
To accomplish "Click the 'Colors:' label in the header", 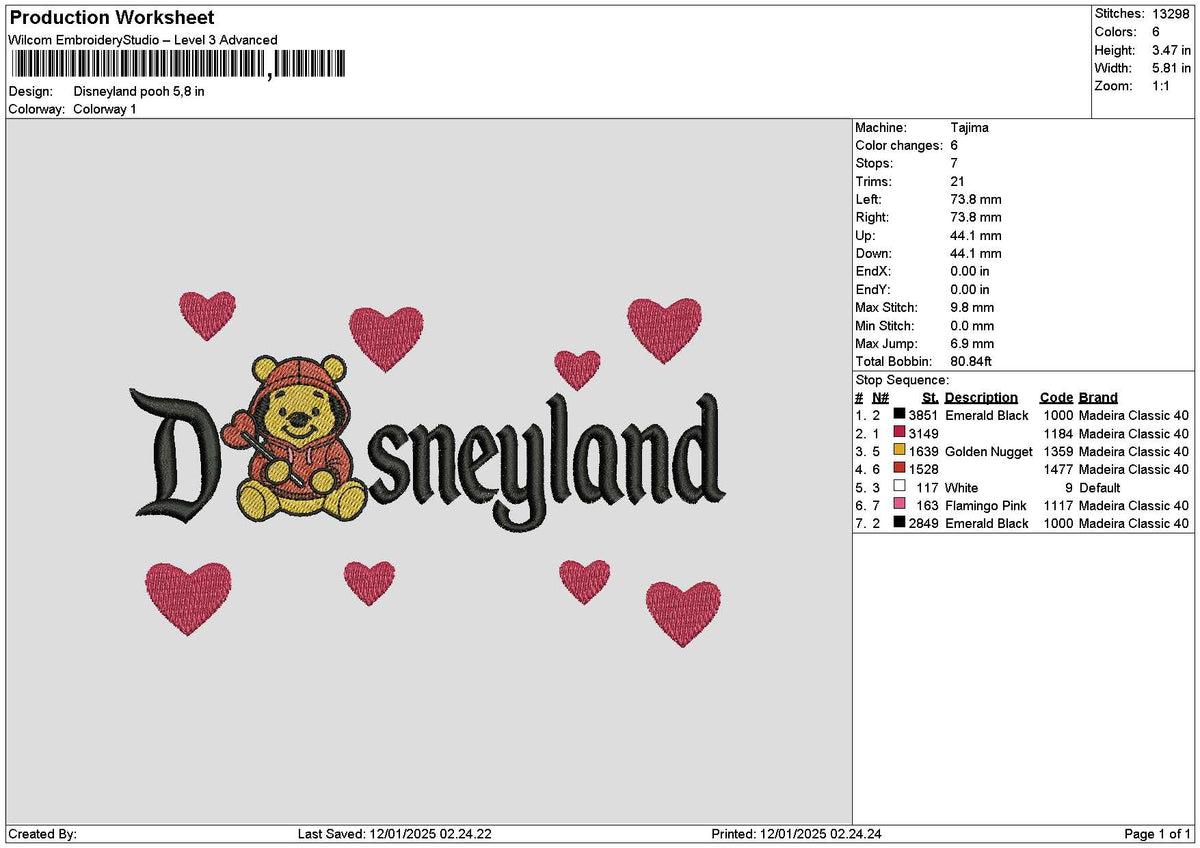I will tap(1113, 32).
